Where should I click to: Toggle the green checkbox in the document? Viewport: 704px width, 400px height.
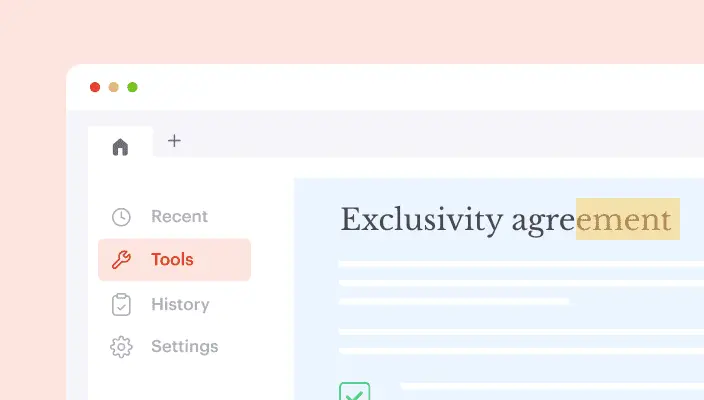click(x=354, y=391)
